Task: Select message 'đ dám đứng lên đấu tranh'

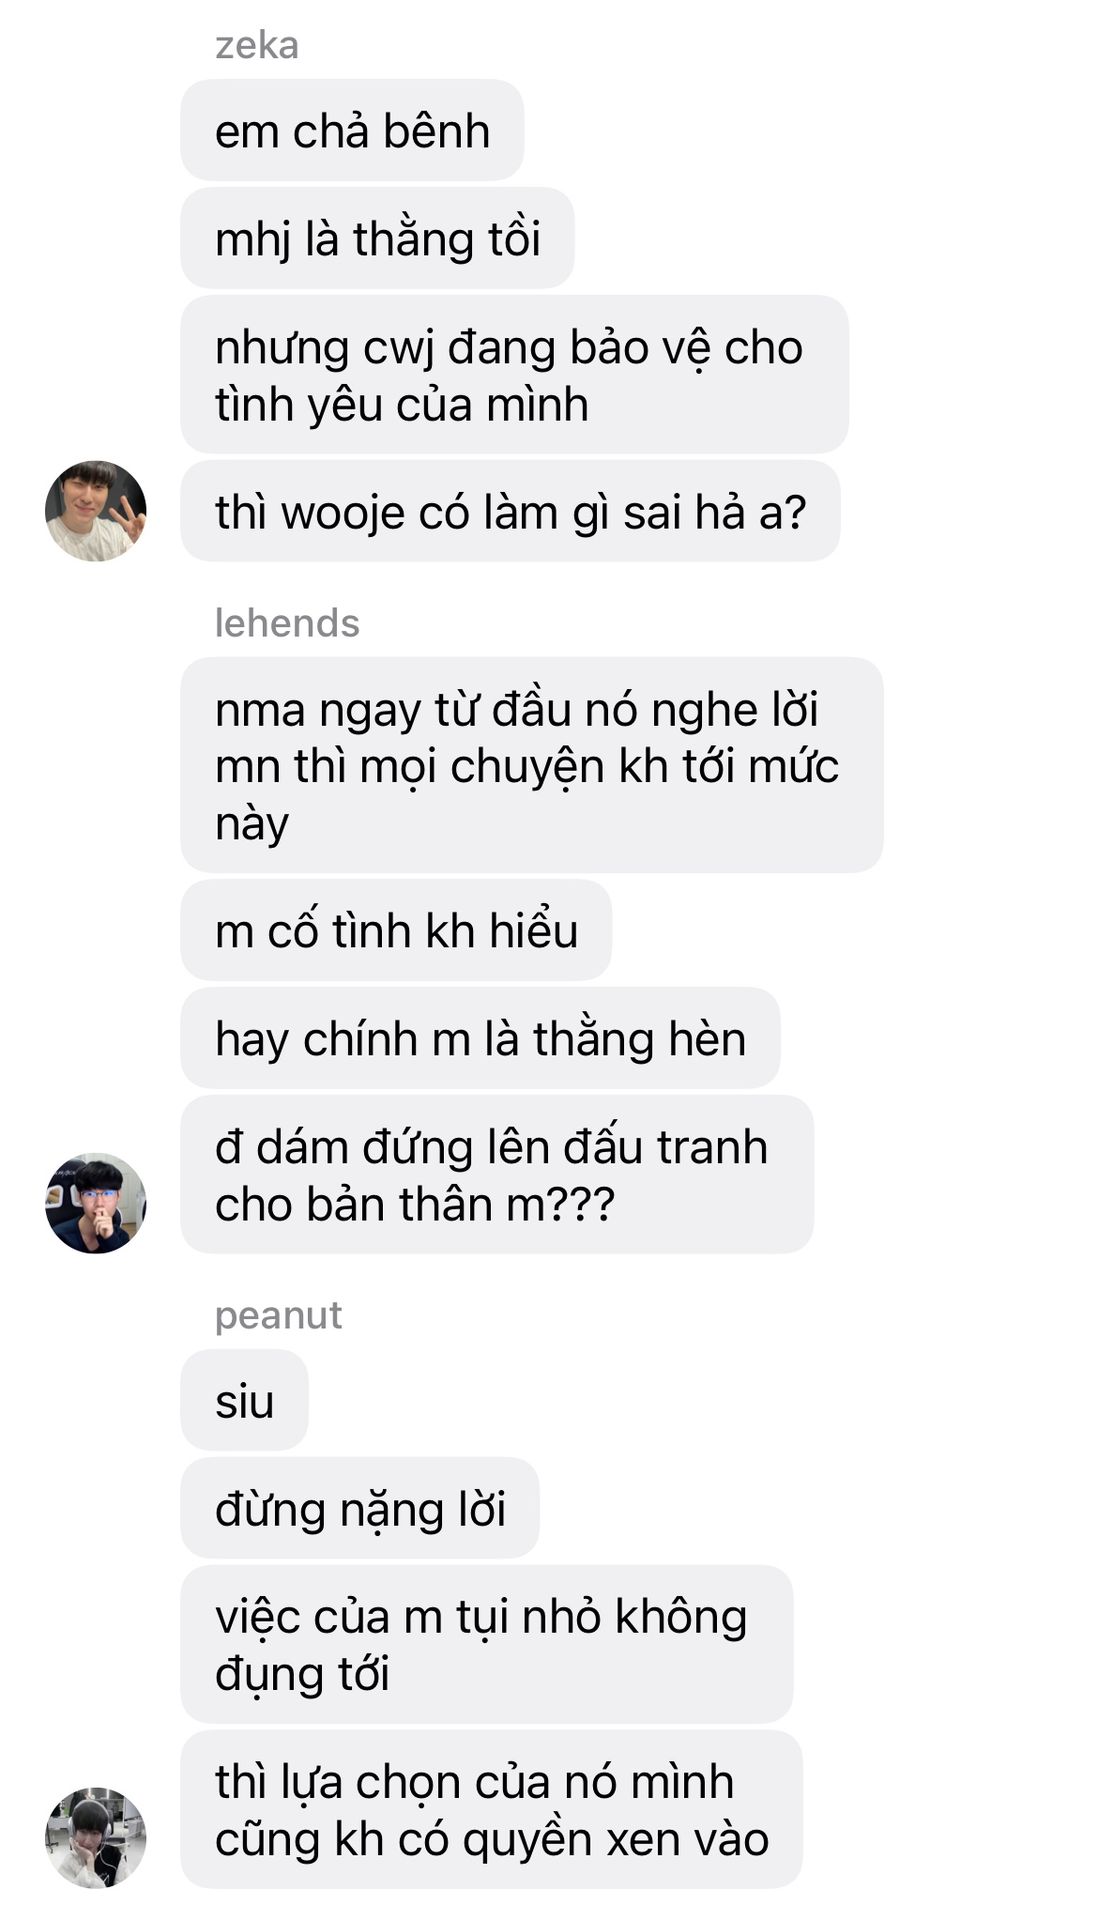Action: 497,1175
